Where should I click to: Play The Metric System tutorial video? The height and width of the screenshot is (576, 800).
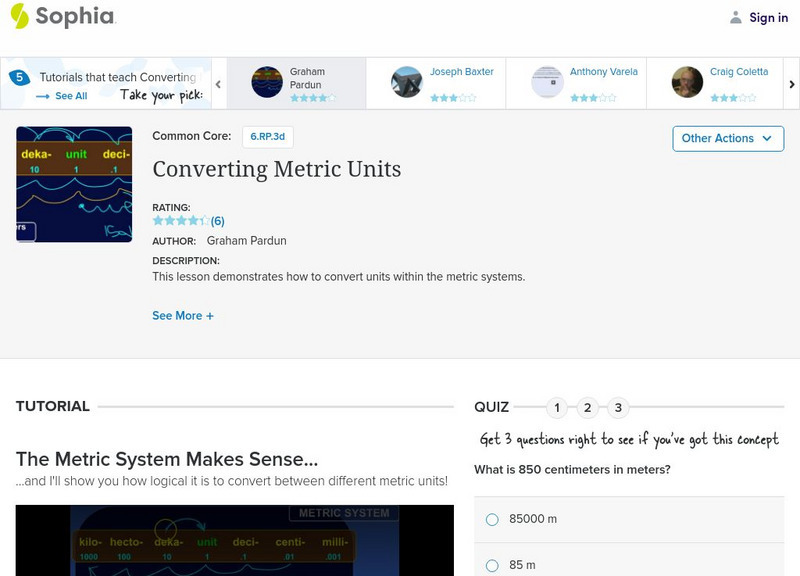(x=235, y=540)
